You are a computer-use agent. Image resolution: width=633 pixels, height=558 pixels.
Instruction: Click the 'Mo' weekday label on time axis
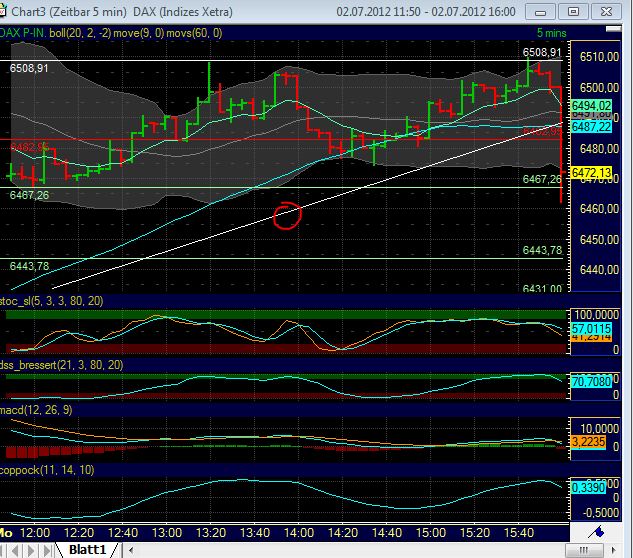tap(6, 533)
